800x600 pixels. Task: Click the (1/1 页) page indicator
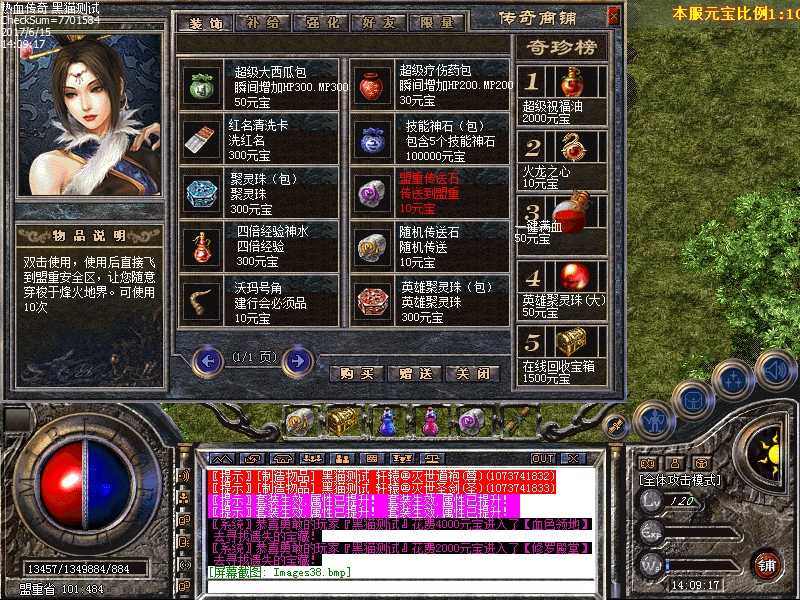point(254,357)
